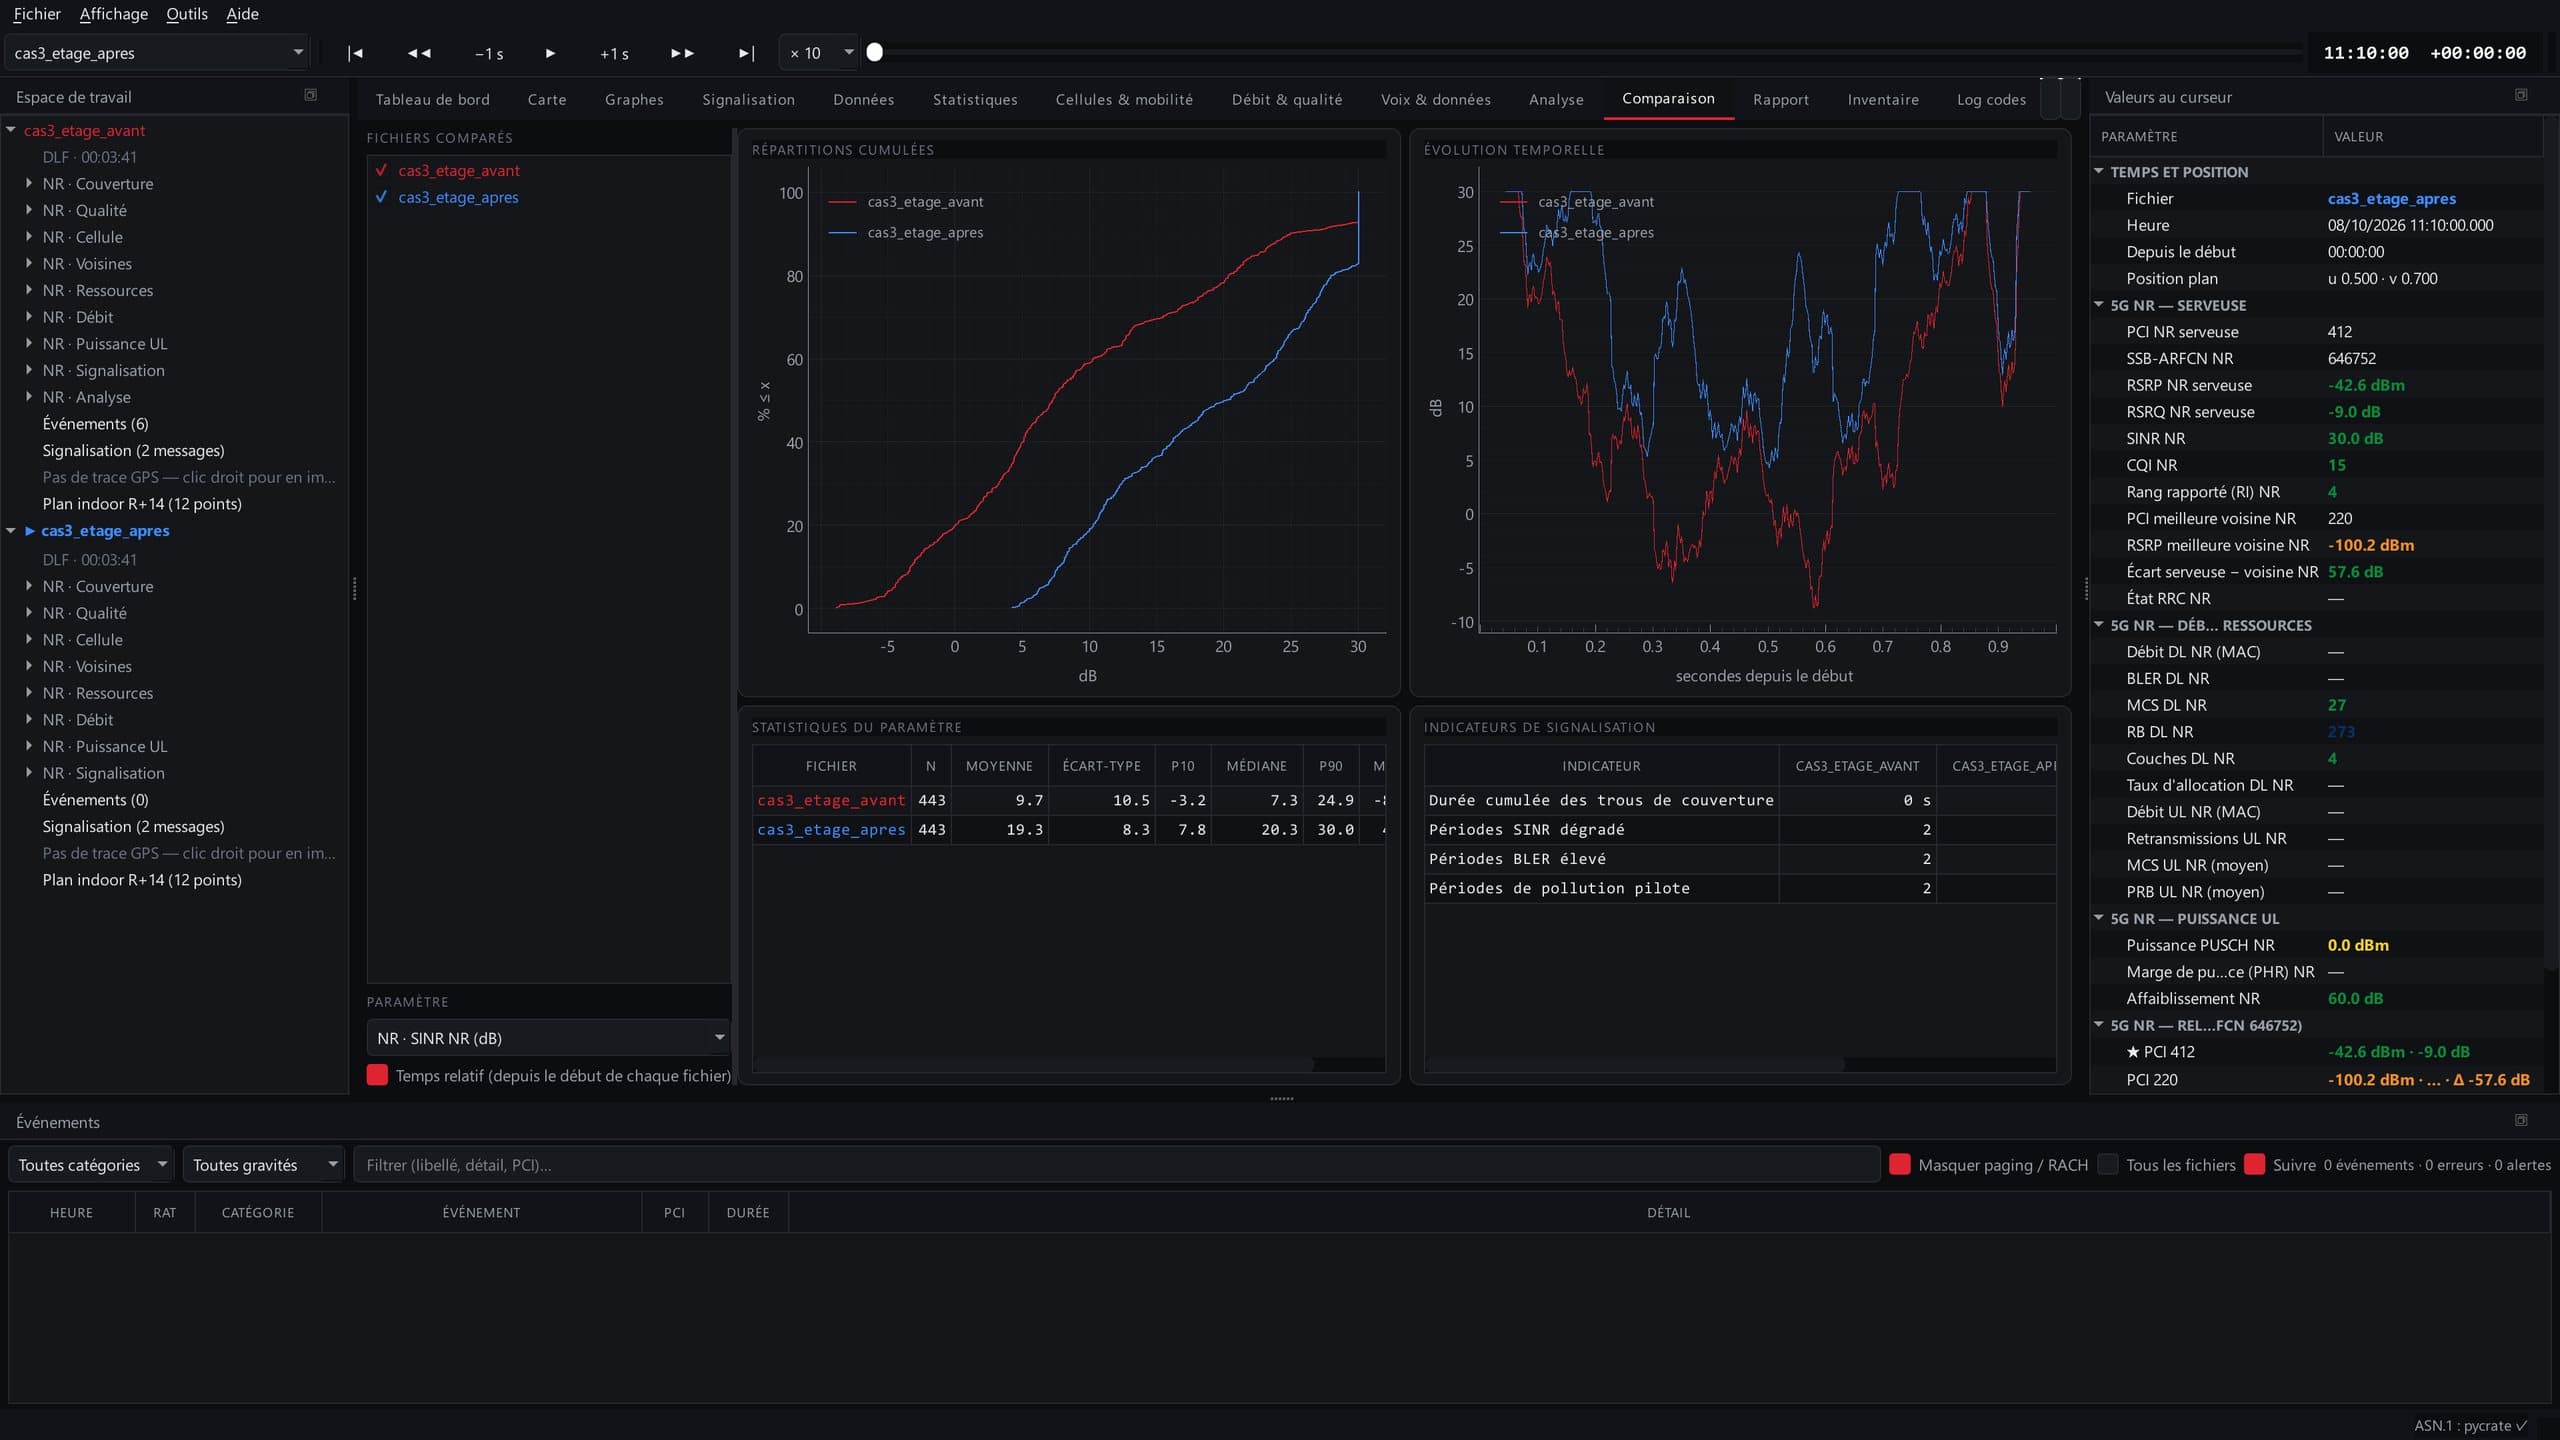The image size is (2560, 1440).
Task: Switch to the Cellules & mobilité tab
Action: coord(1124,100)
